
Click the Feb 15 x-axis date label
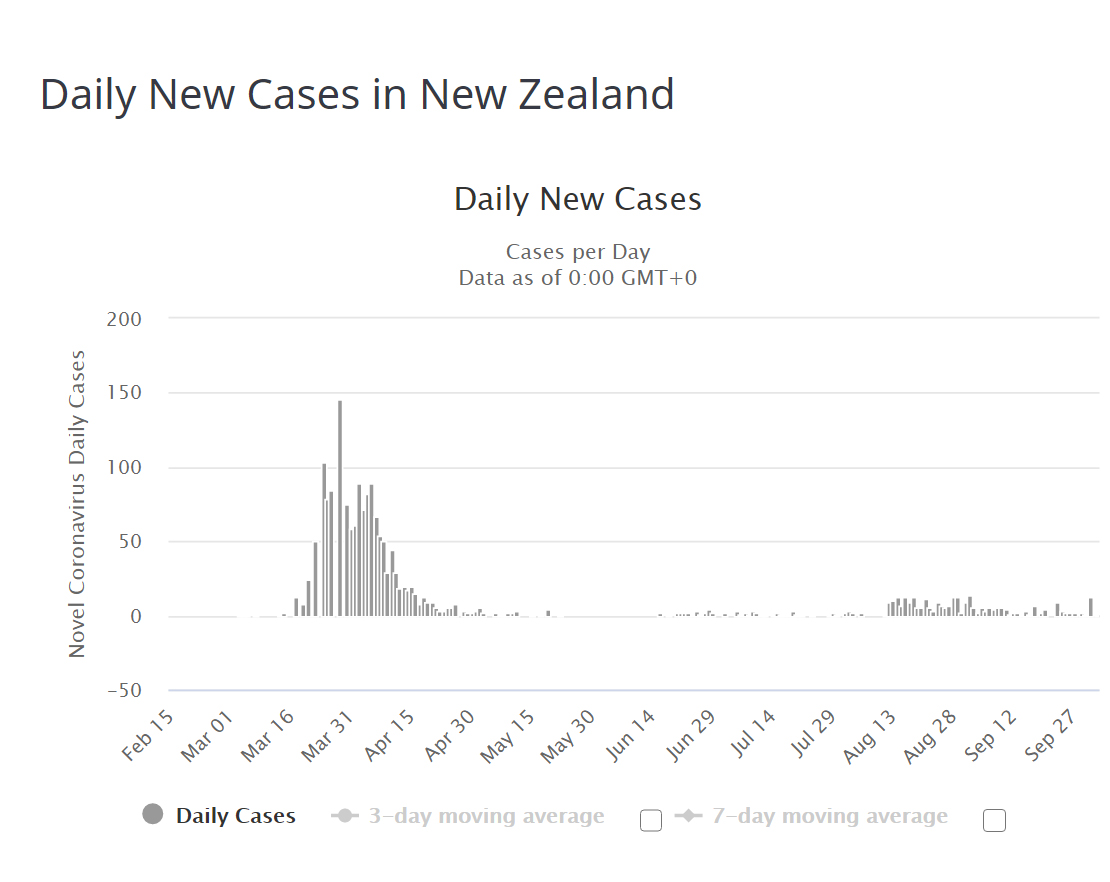150,739
